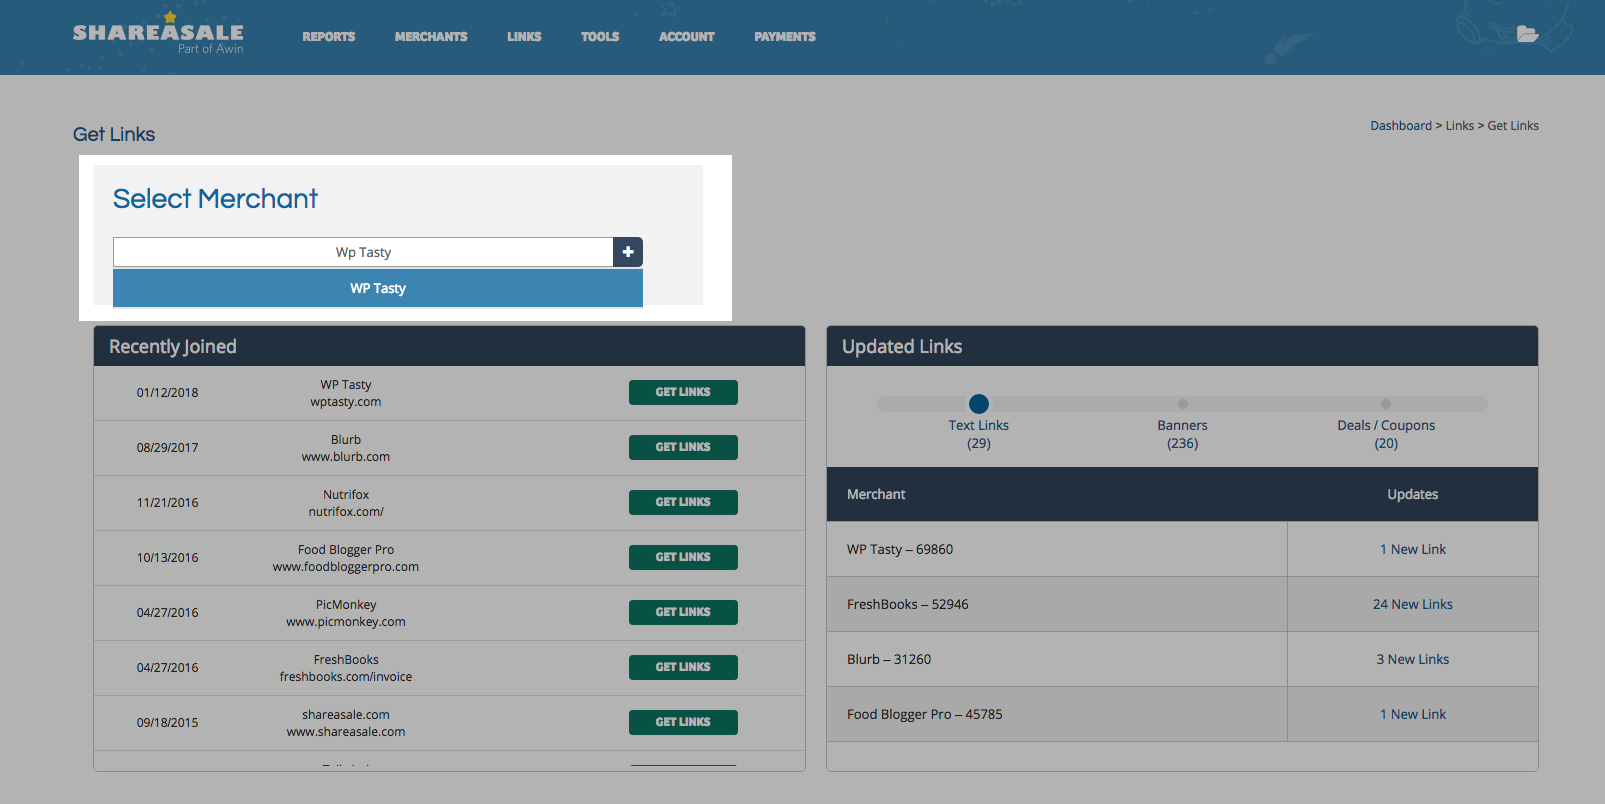1605x804 pixels.
Task: Click the 11/21/2016 join date
Action: (168, 503)
